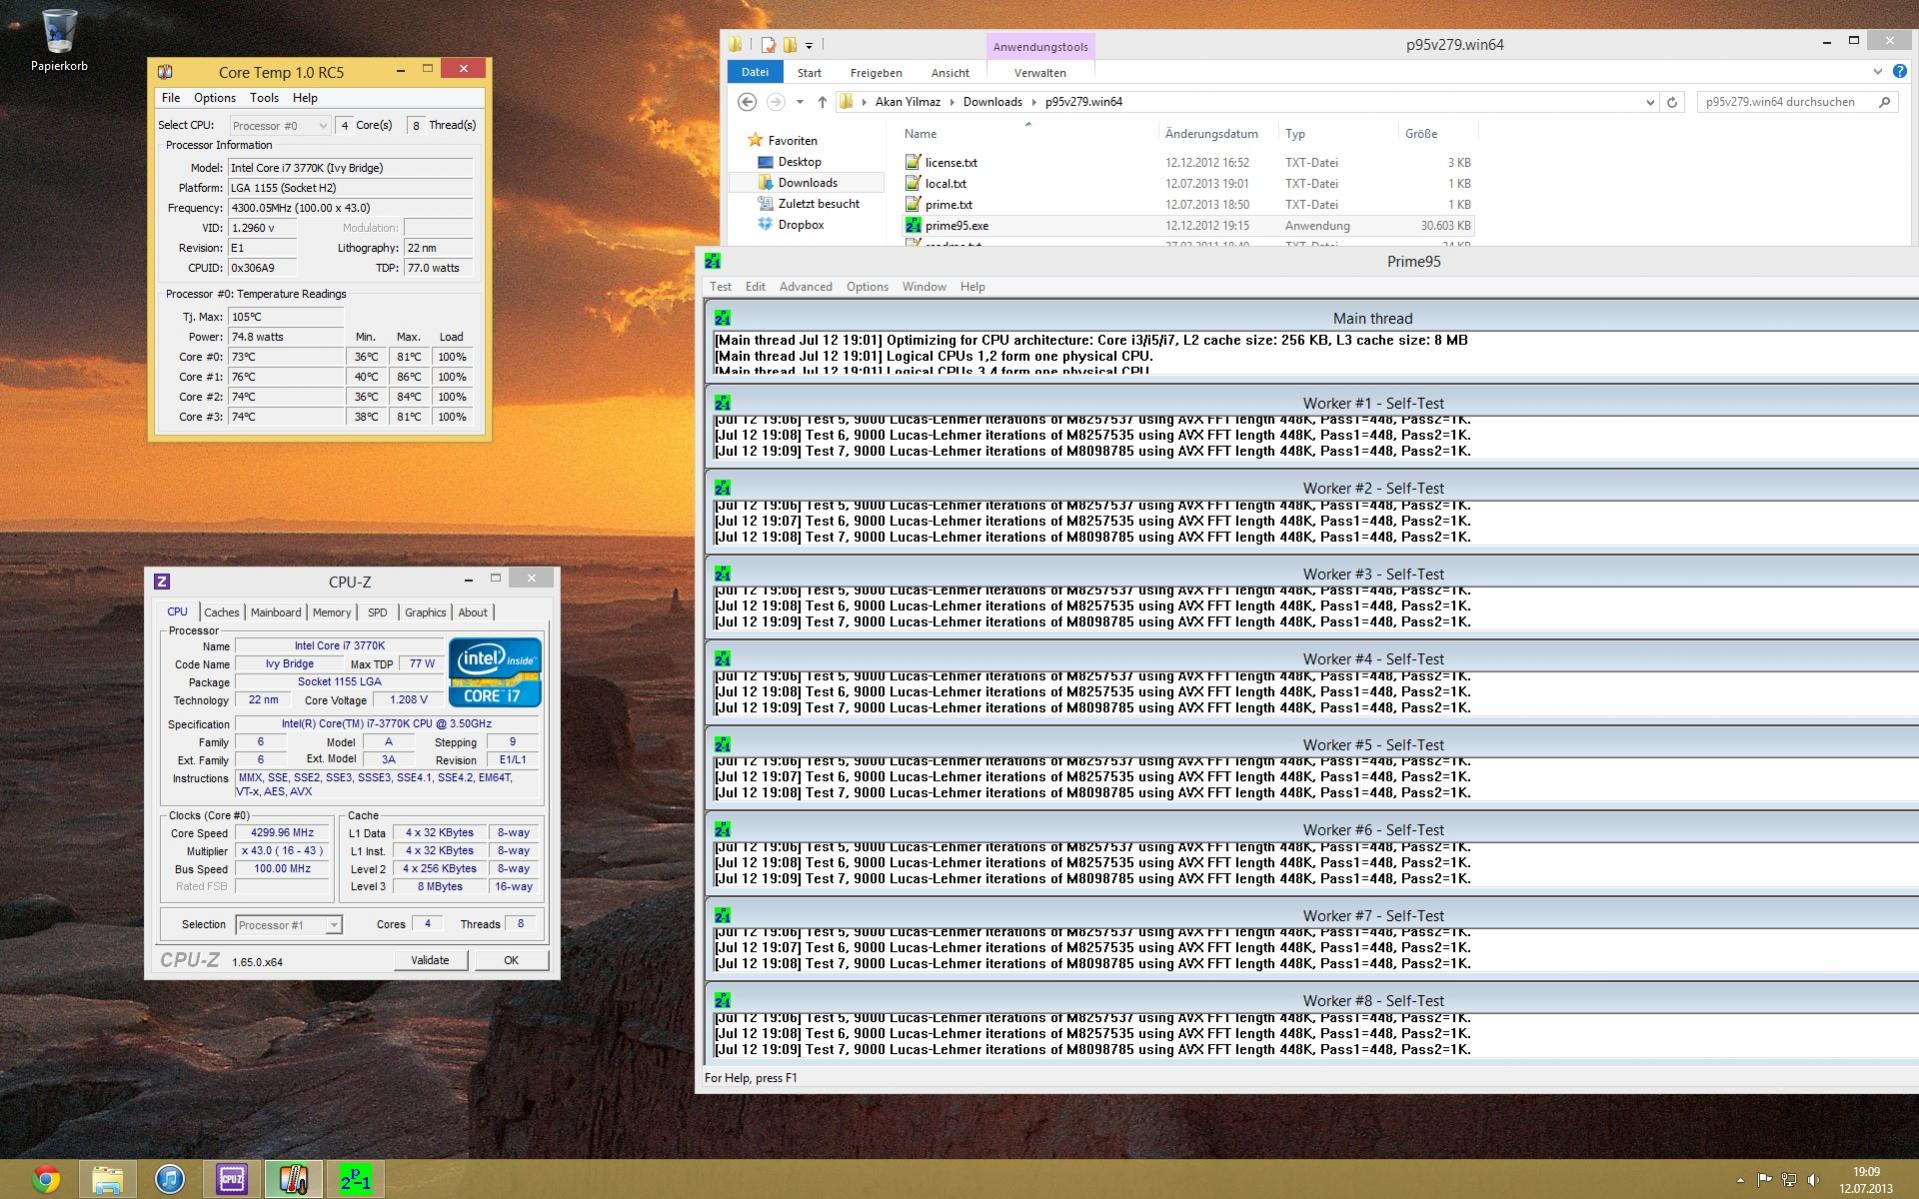The height and width of the screenshot is (1199, 1919).
Task: Switch to Core Temp via taskbar icon
Action: pyautogui.click(x=293, y=1179)
